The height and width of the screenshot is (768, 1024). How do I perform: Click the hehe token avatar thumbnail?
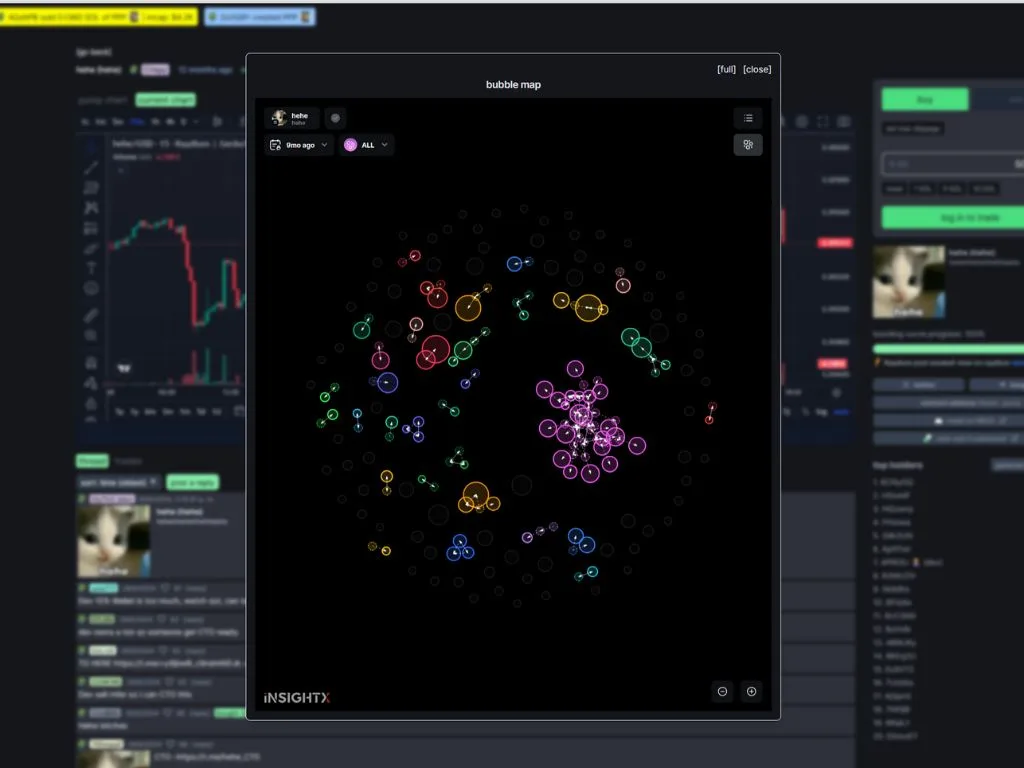(908, 281)
